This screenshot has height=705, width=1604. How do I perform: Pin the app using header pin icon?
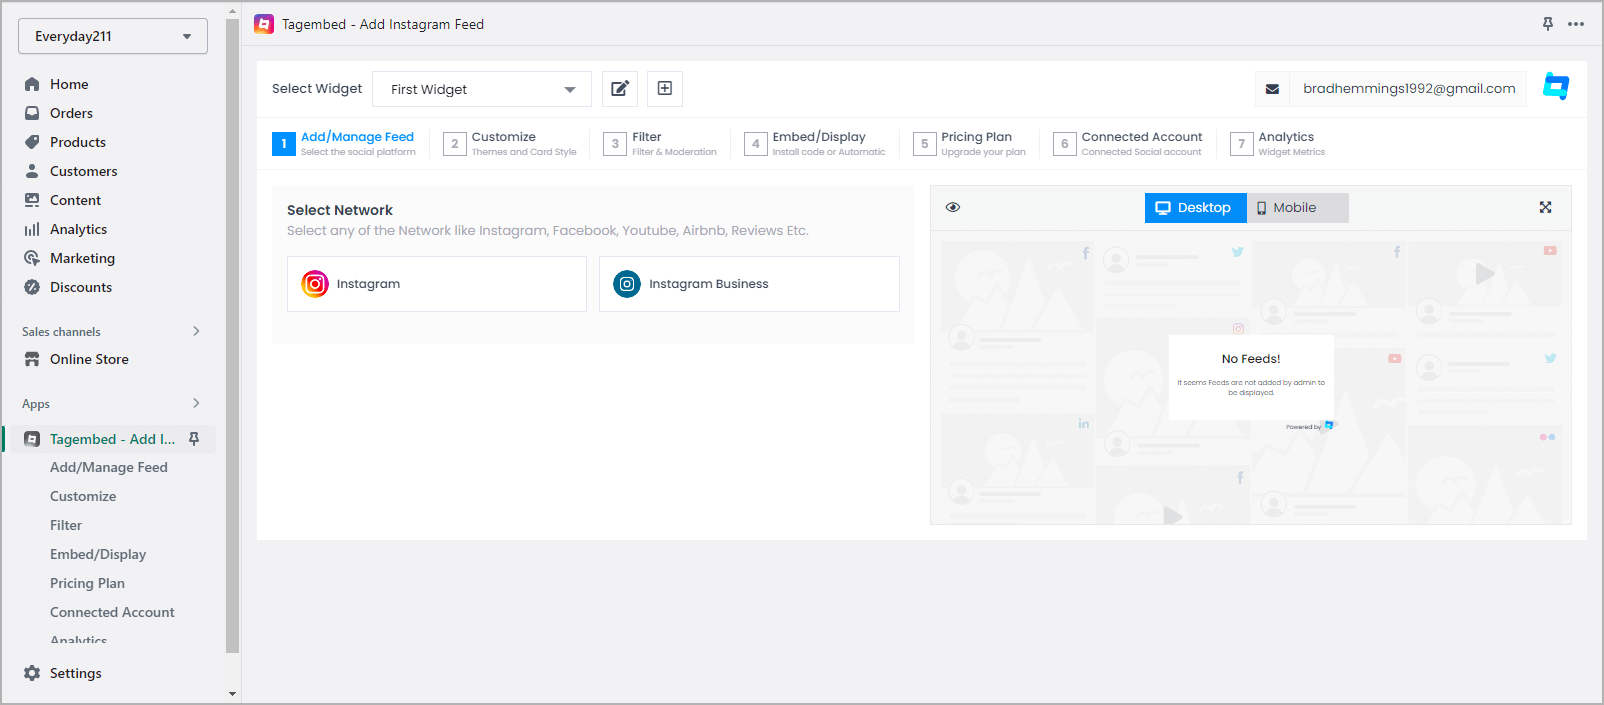1548,24
